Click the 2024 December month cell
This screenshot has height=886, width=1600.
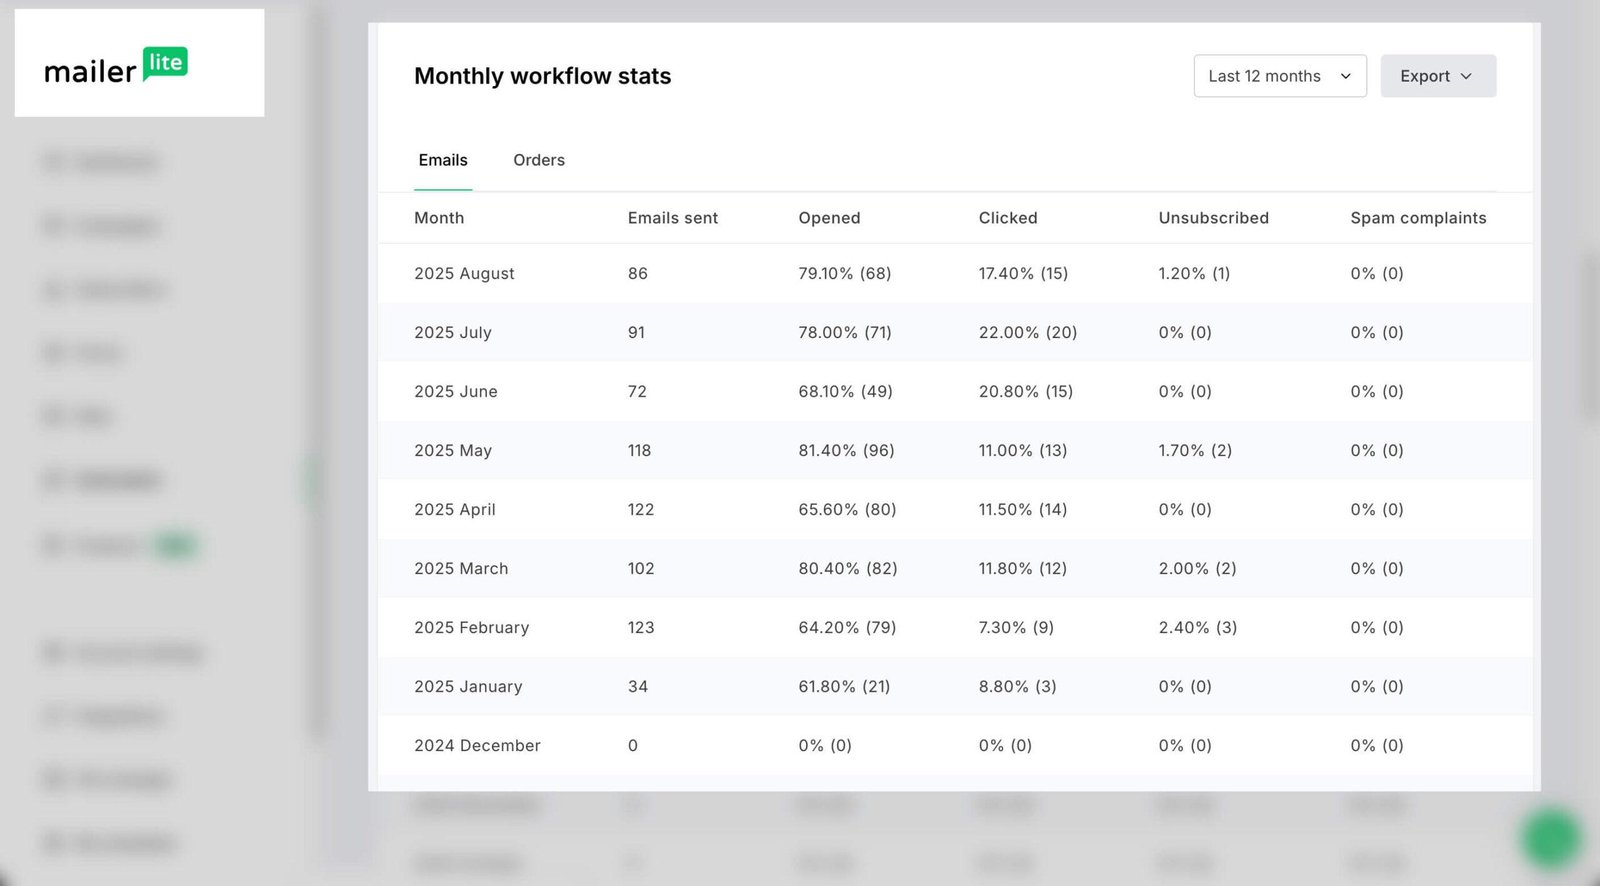[x=477, y=745]
